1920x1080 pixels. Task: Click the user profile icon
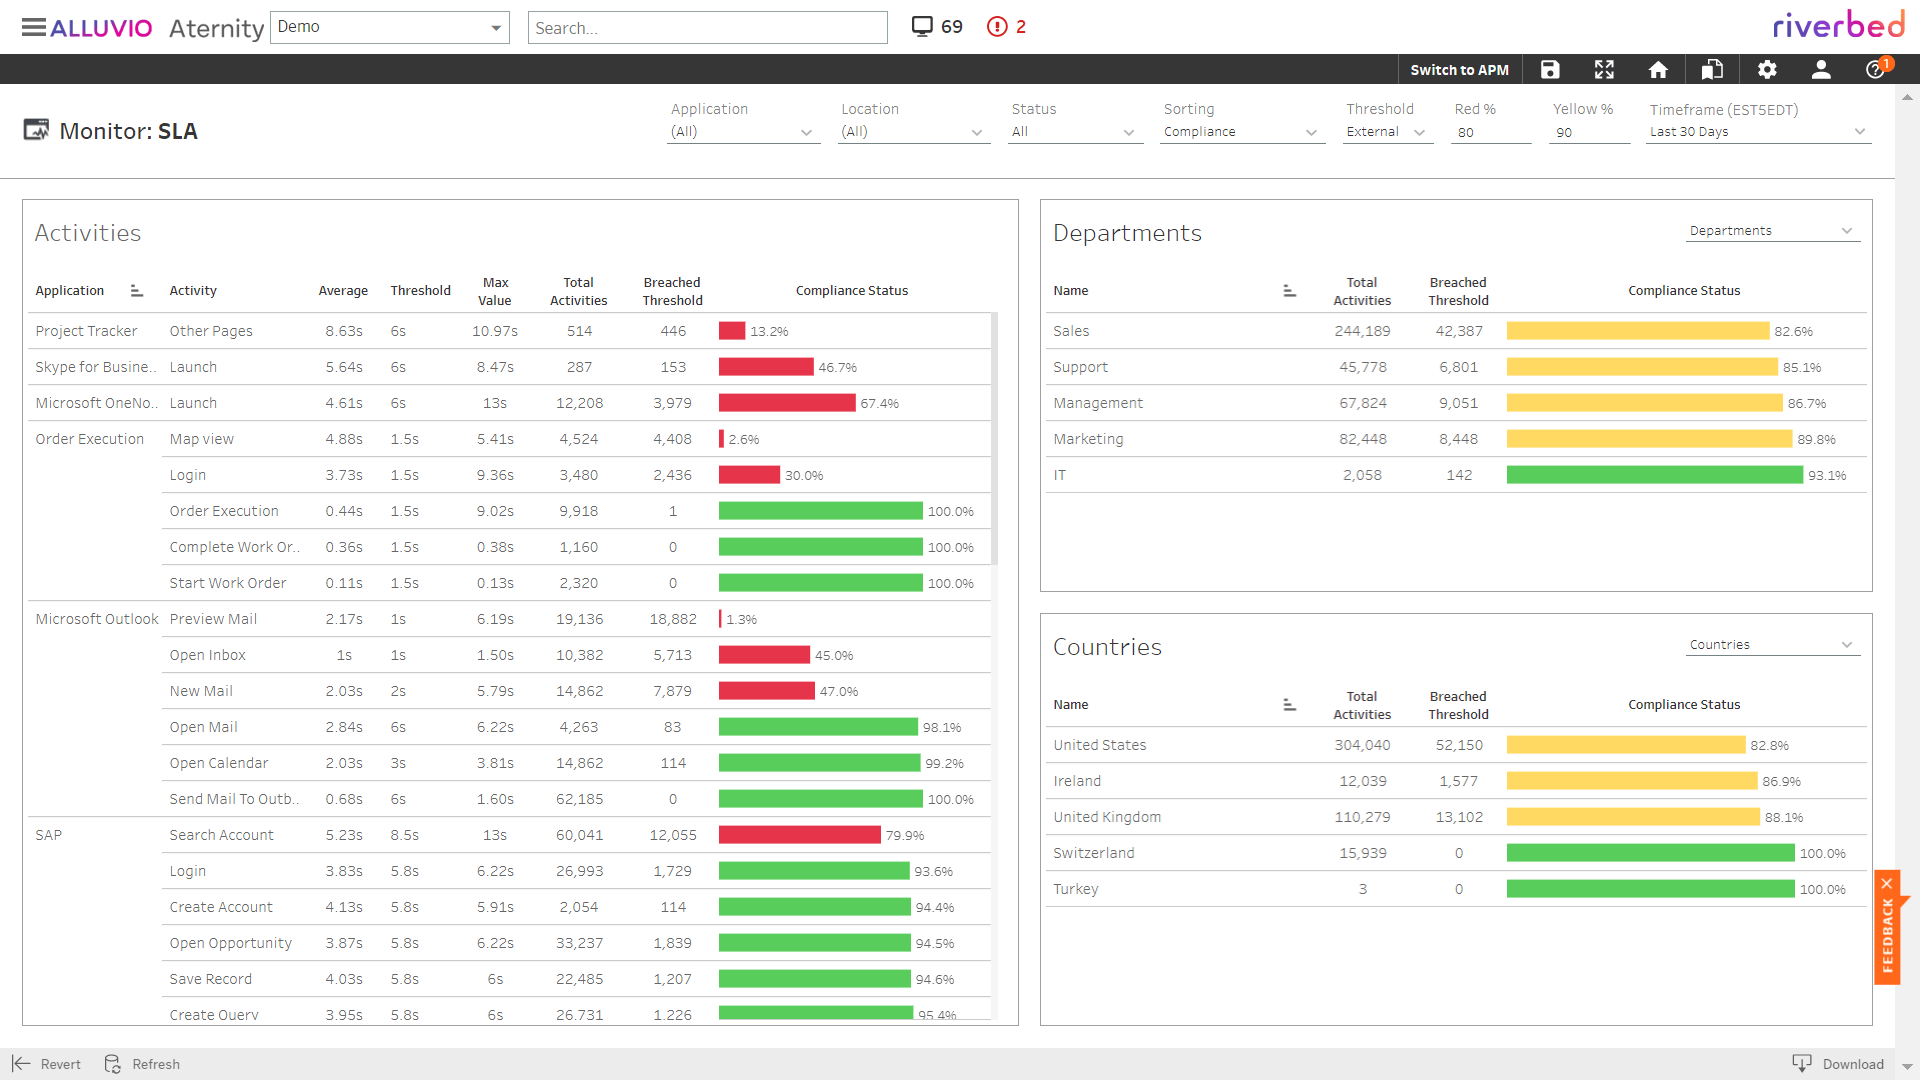(1821, 69)
